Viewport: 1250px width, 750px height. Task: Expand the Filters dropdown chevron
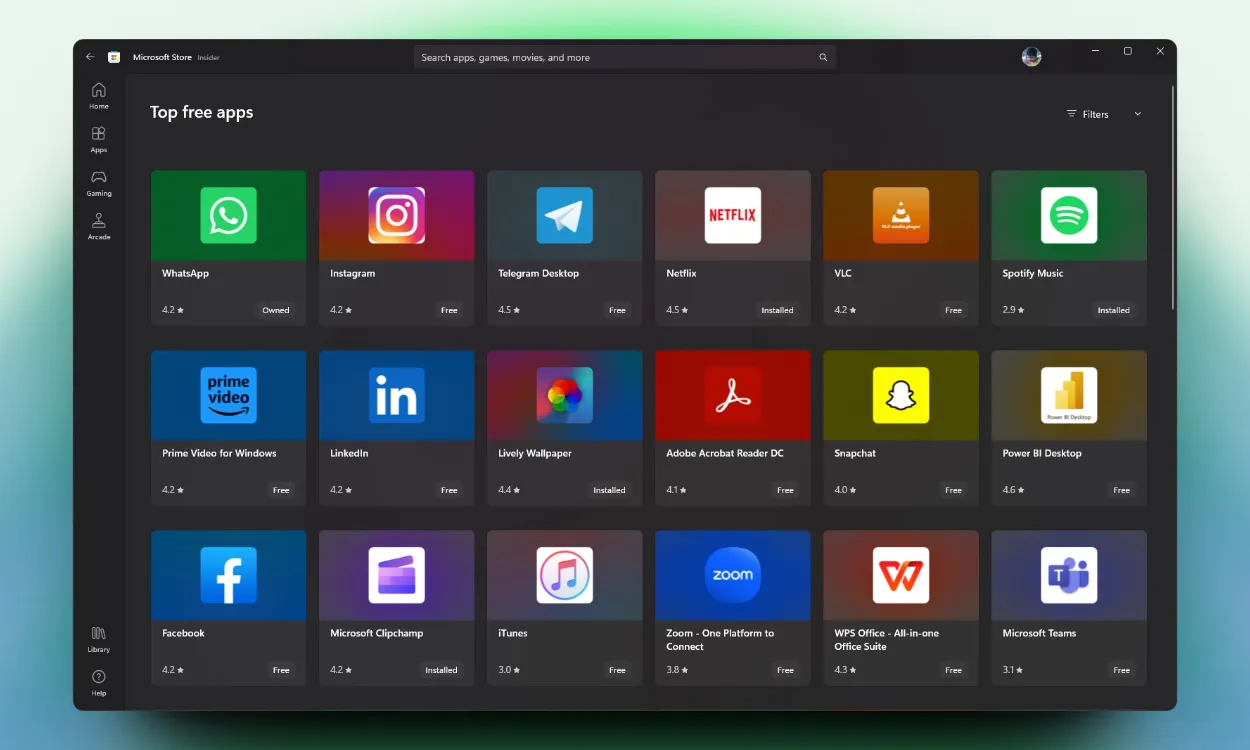[x=1137, y=114]
